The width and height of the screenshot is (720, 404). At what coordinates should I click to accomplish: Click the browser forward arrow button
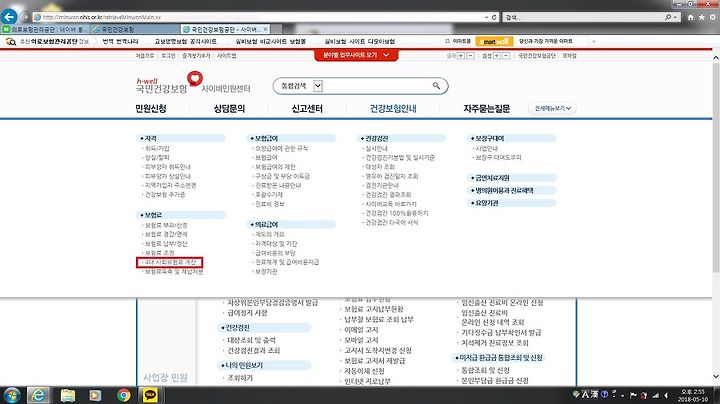click(x=24, y=17)
